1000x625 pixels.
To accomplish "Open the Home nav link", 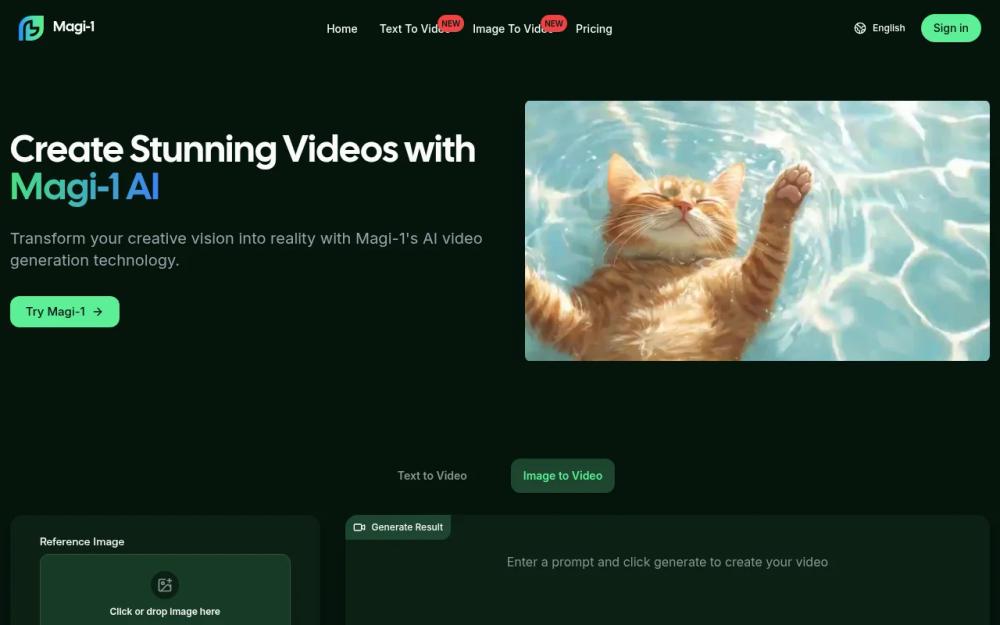I will [342, 29].
